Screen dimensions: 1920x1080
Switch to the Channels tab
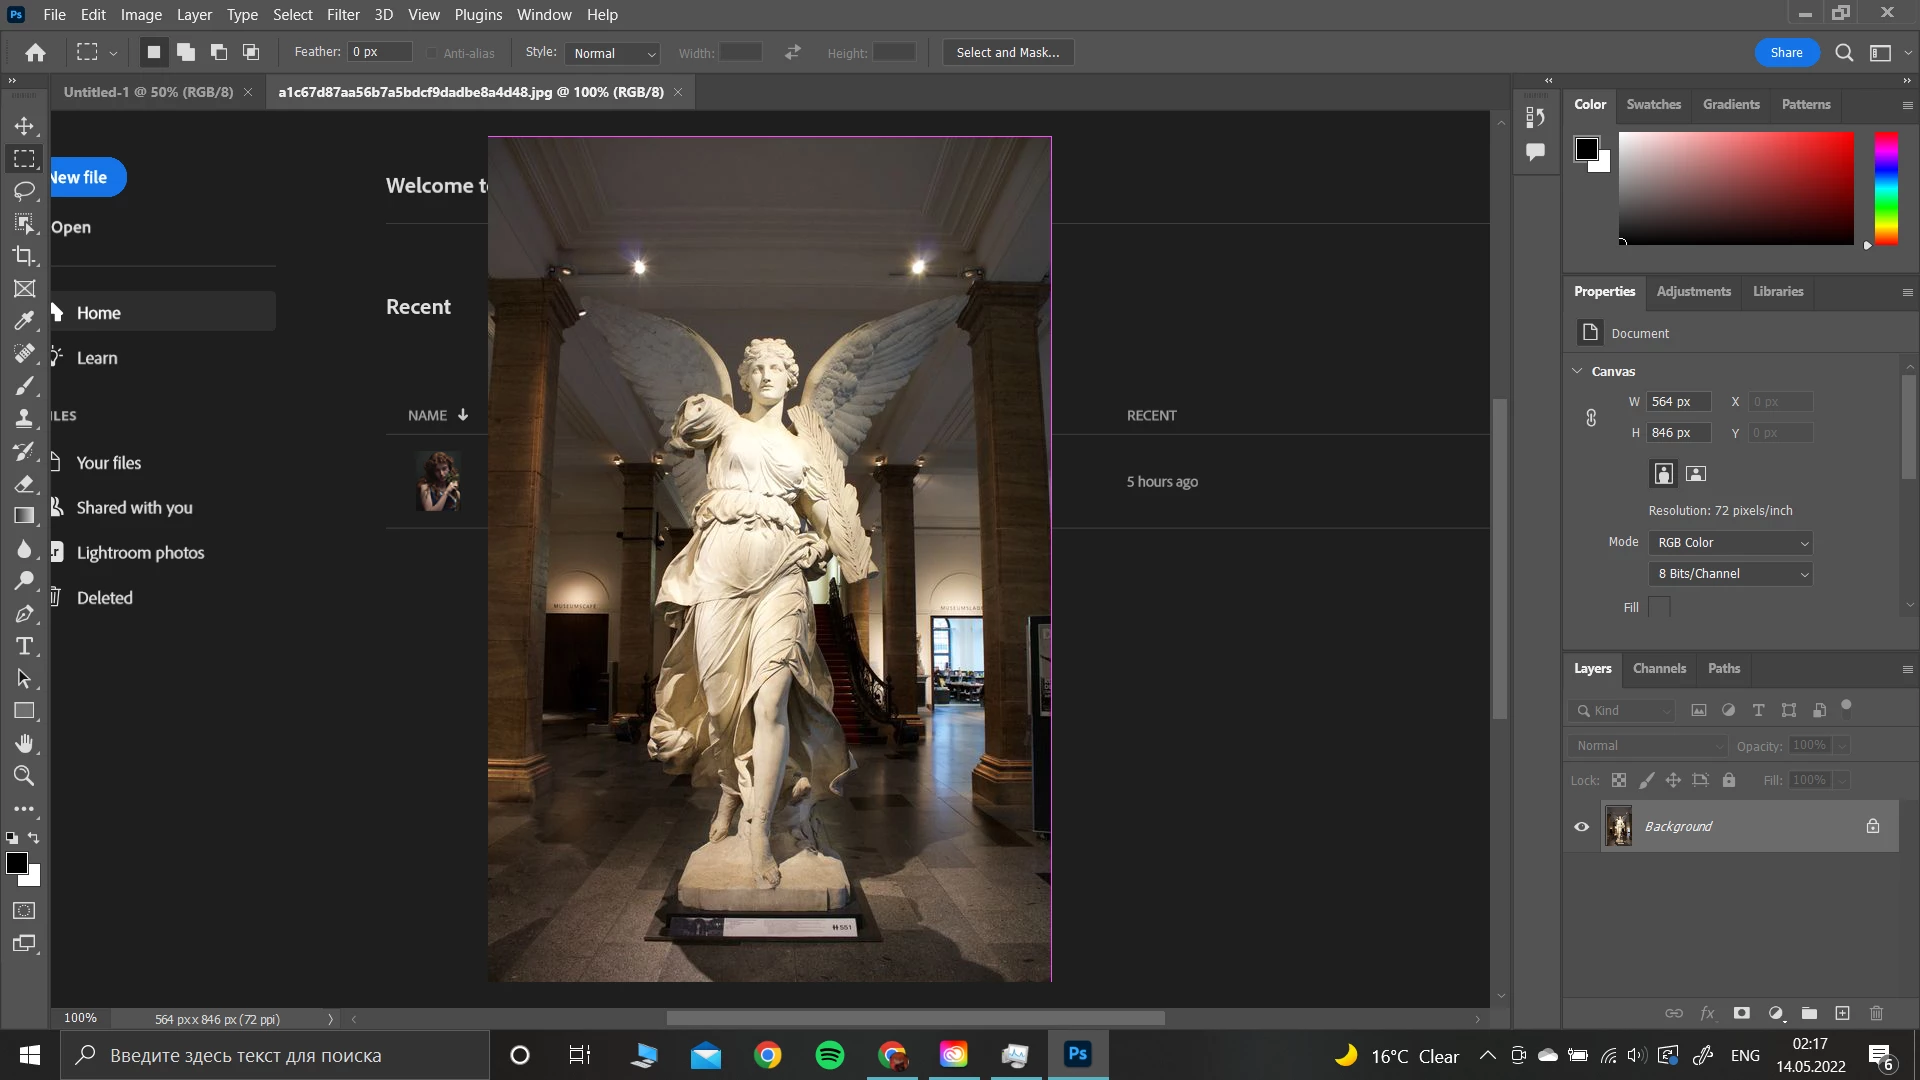(1659, 668)
